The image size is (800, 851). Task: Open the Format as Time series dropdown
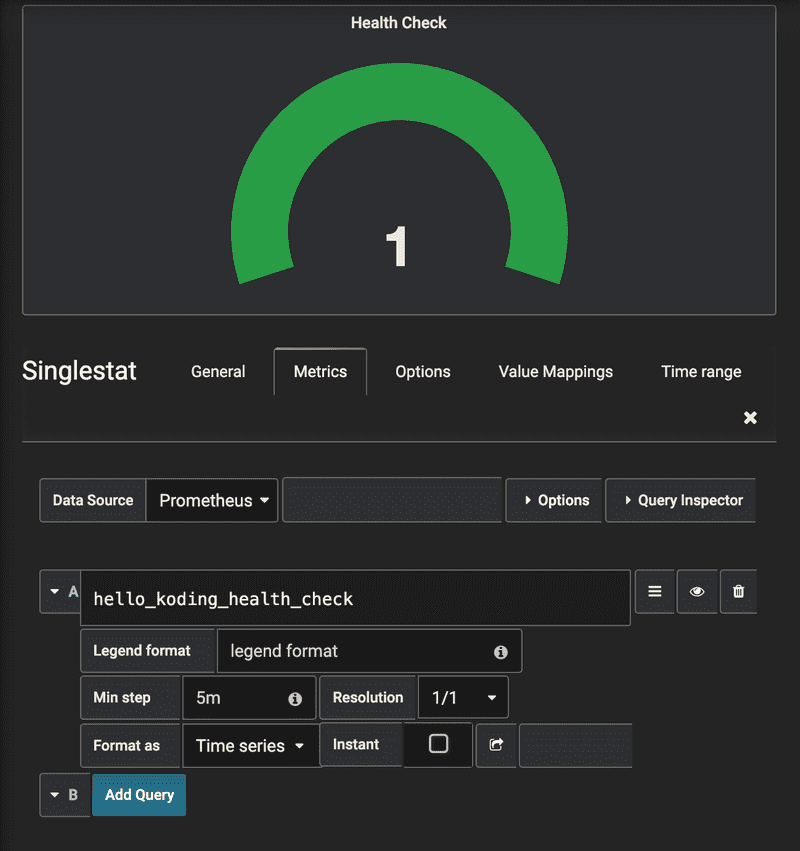pyautogui.click(x=250, y=746)
